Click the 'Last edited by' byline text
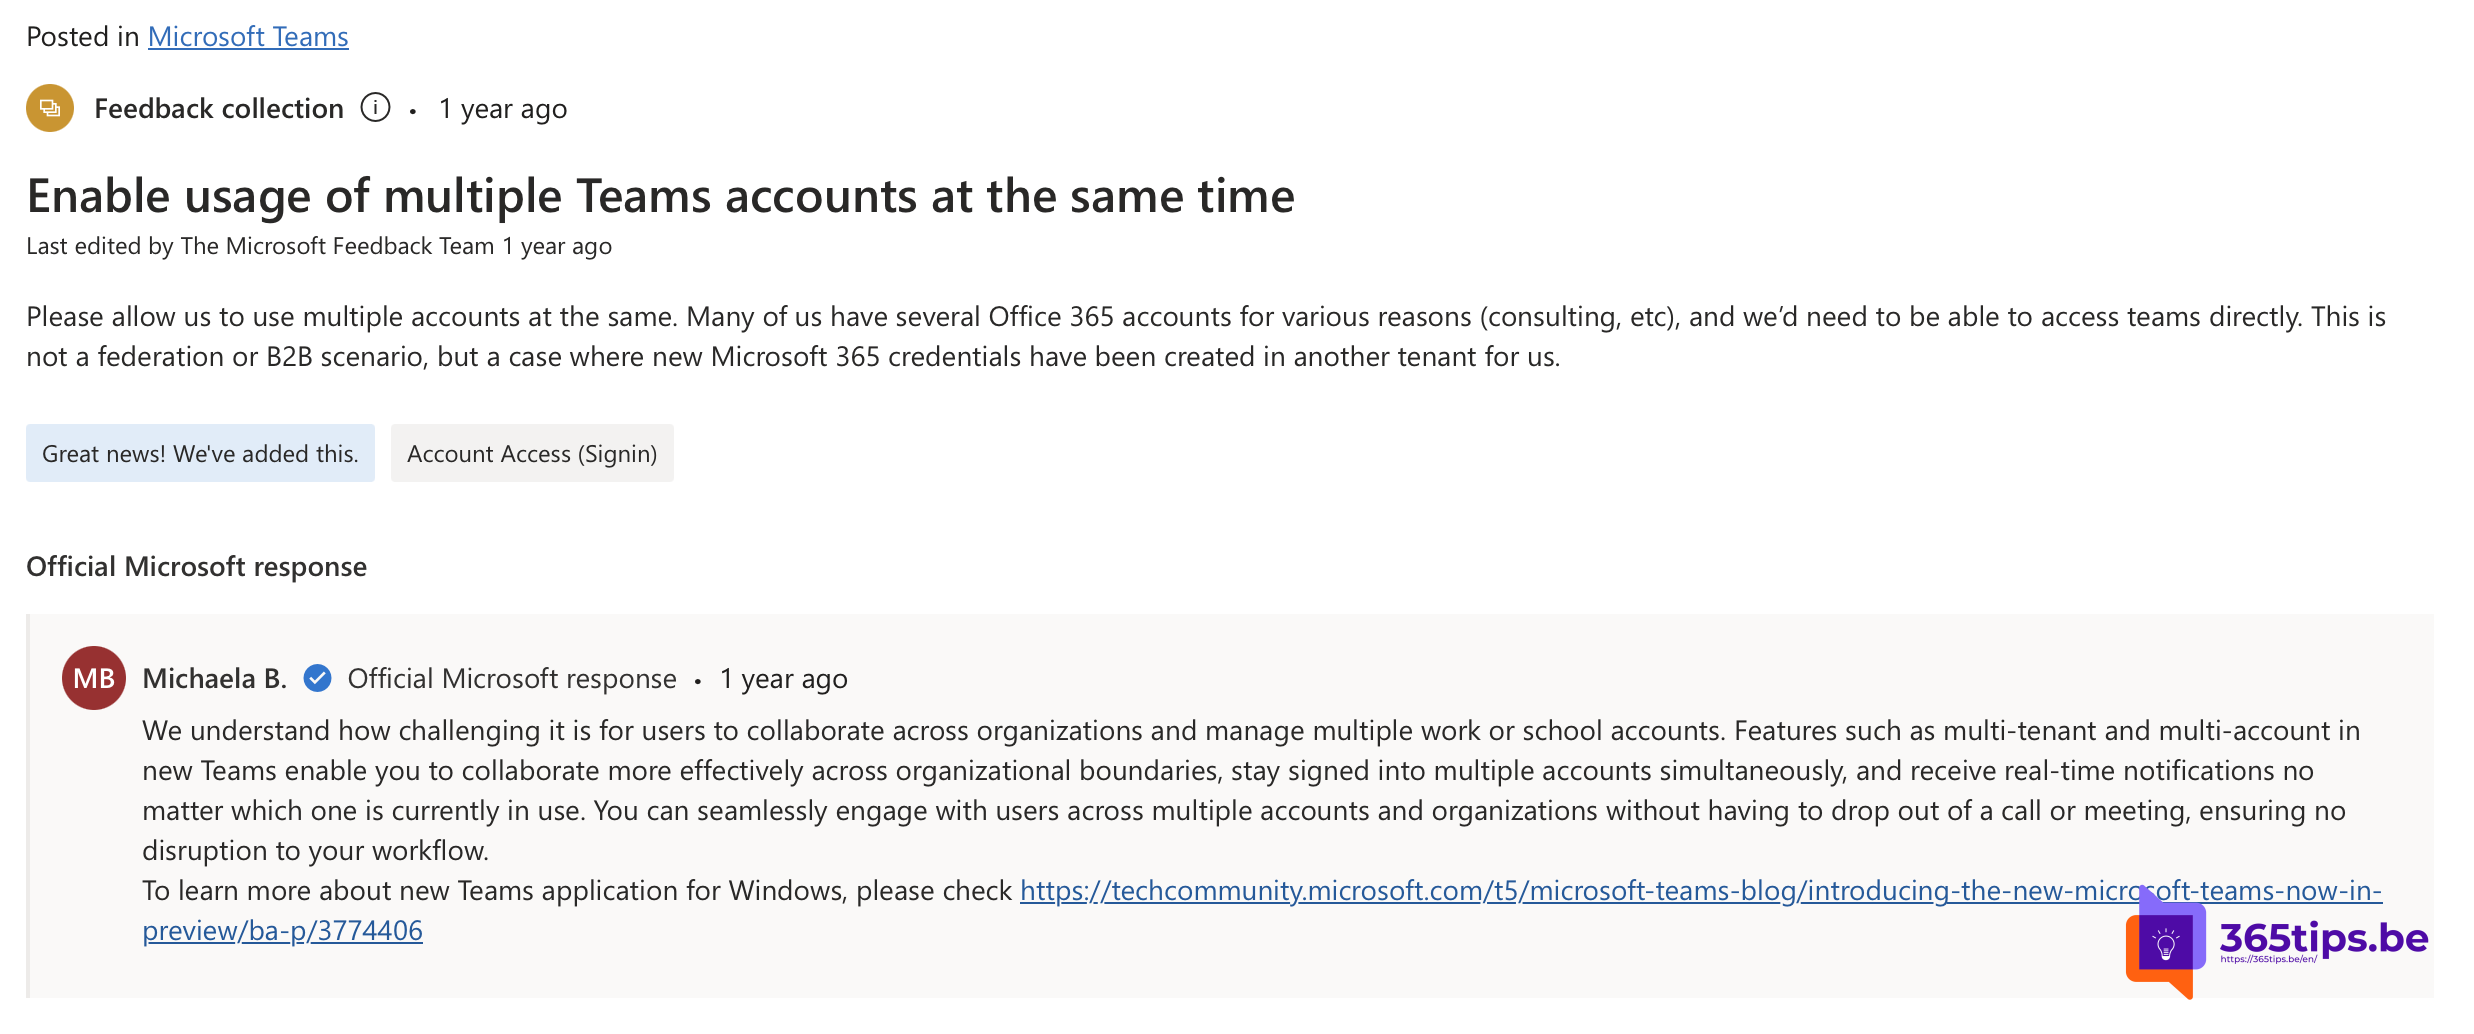The height and width of the screenshot is (1034, 2474). coord(318,245)
